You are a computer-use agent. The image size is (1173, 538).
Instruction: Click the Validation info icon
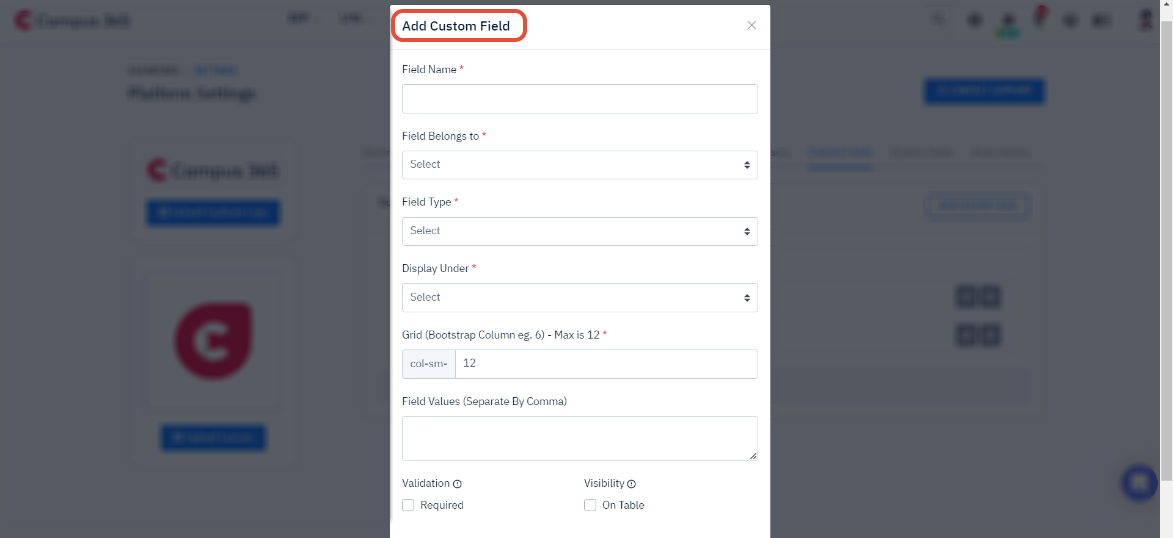[457, 484]
